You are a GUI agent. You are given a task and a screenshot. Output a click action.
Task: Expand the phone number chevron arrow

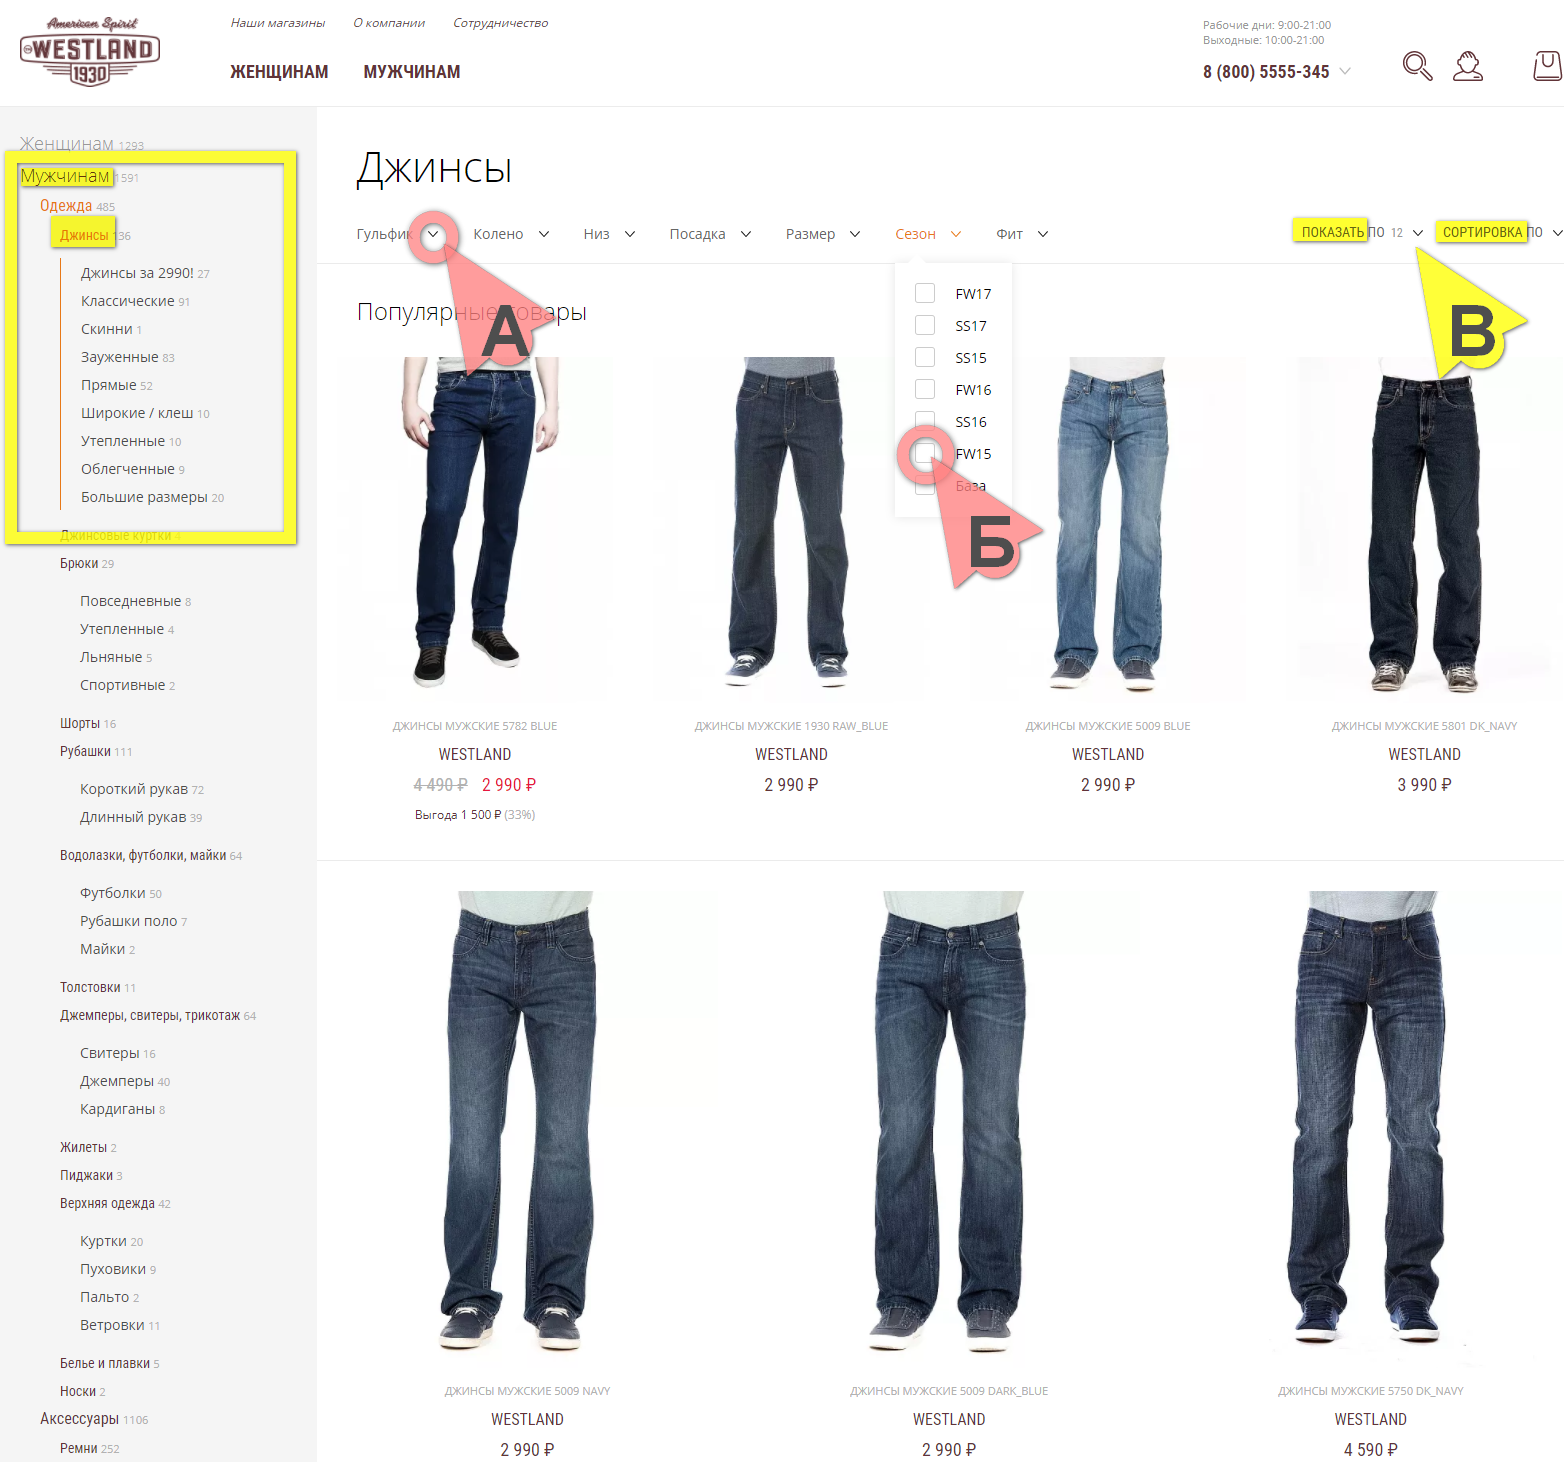(1345, 71)
